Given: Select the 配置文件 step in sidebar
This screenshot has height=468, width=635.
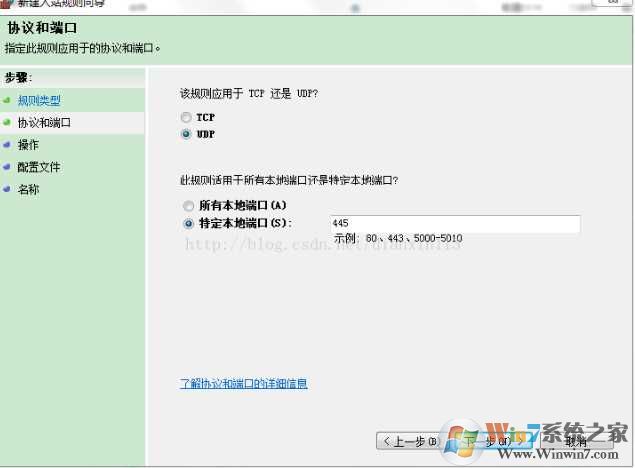Looking at the screenshot, I should point(39,167).
